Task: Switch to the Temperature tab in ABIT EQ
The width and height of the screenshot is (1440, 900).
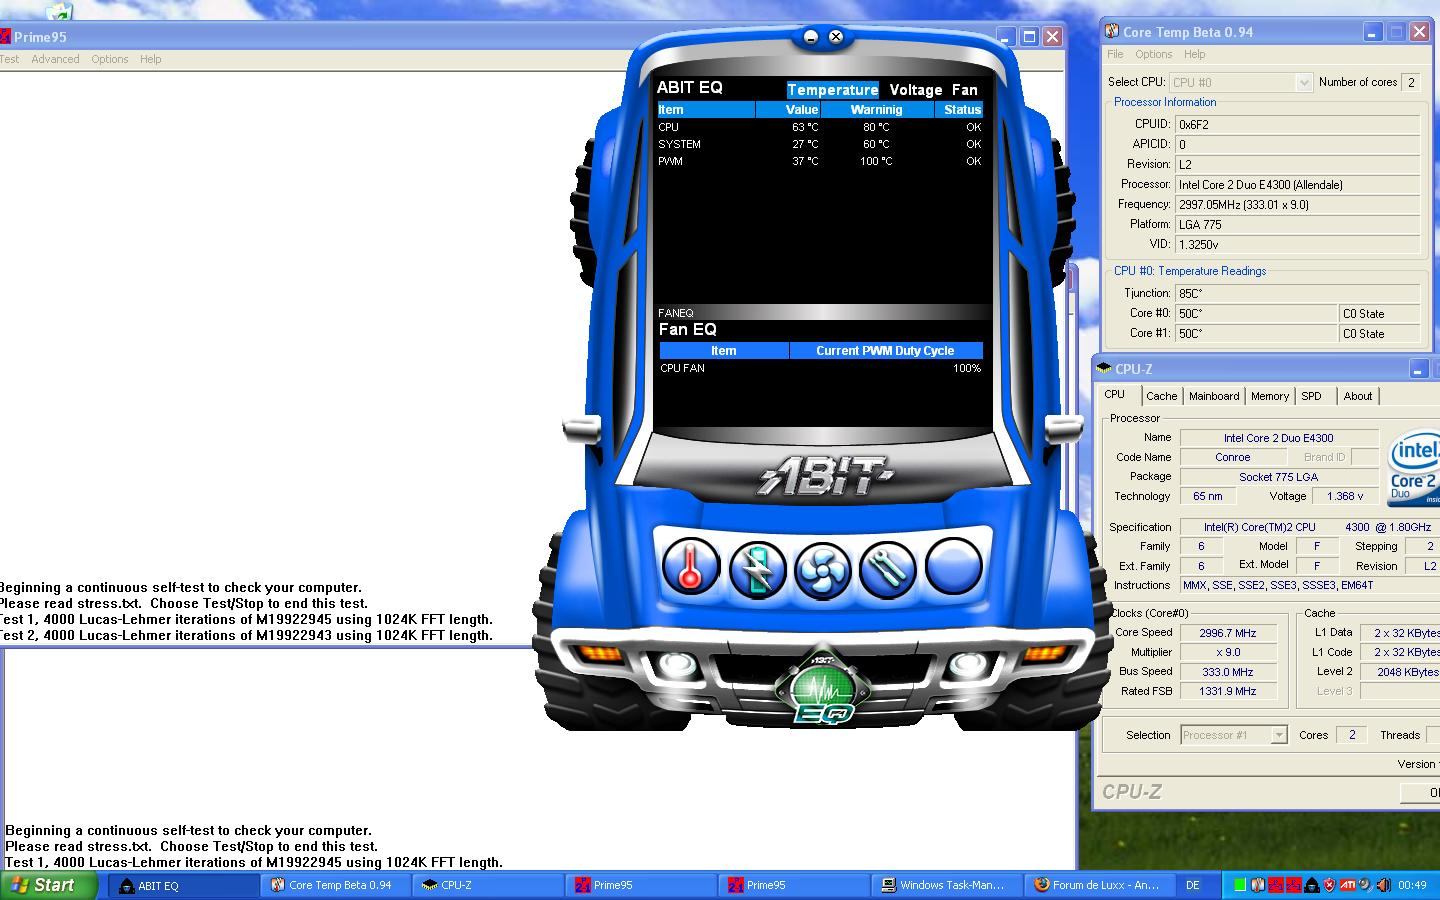Action: [832, 90]
